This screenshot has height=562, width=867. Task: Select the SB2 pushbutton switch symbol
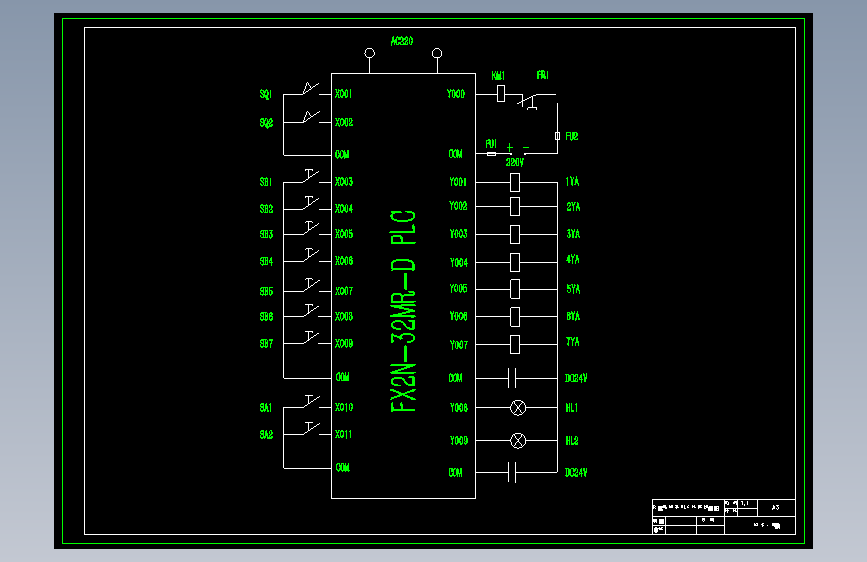click(x=311, y=202)
